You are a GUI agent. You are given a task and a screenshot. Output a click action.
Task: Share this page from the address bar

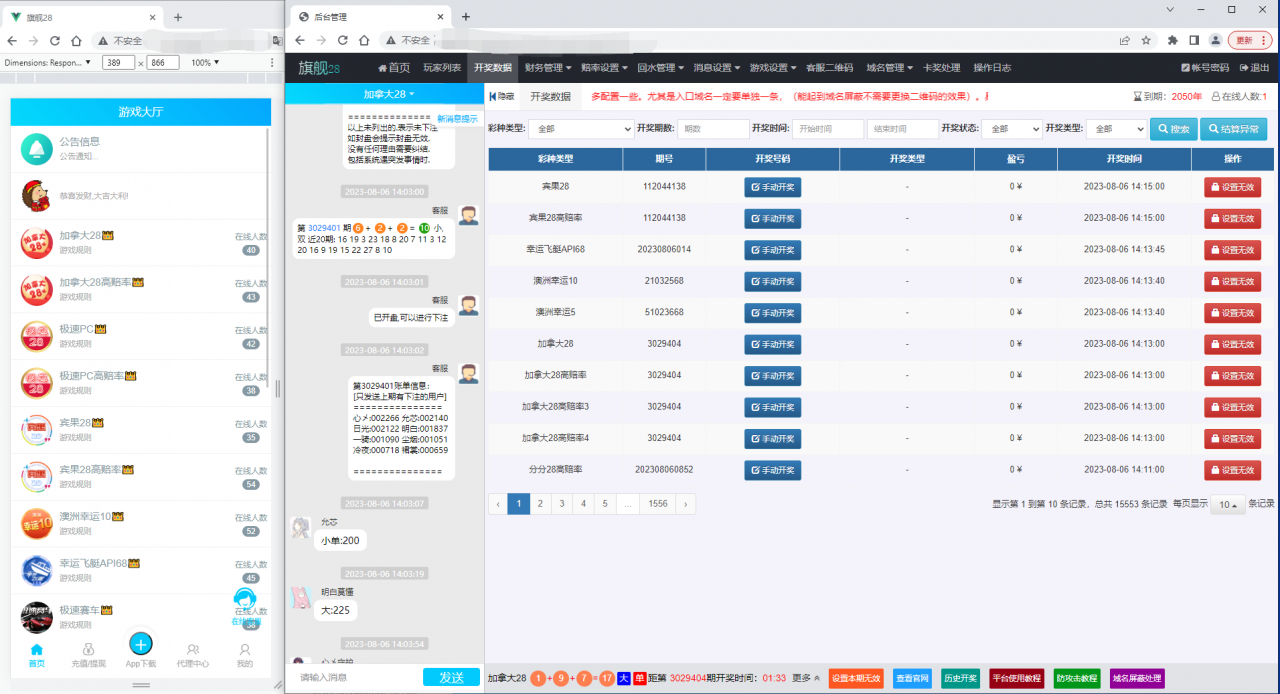(x=1125, y=40)
